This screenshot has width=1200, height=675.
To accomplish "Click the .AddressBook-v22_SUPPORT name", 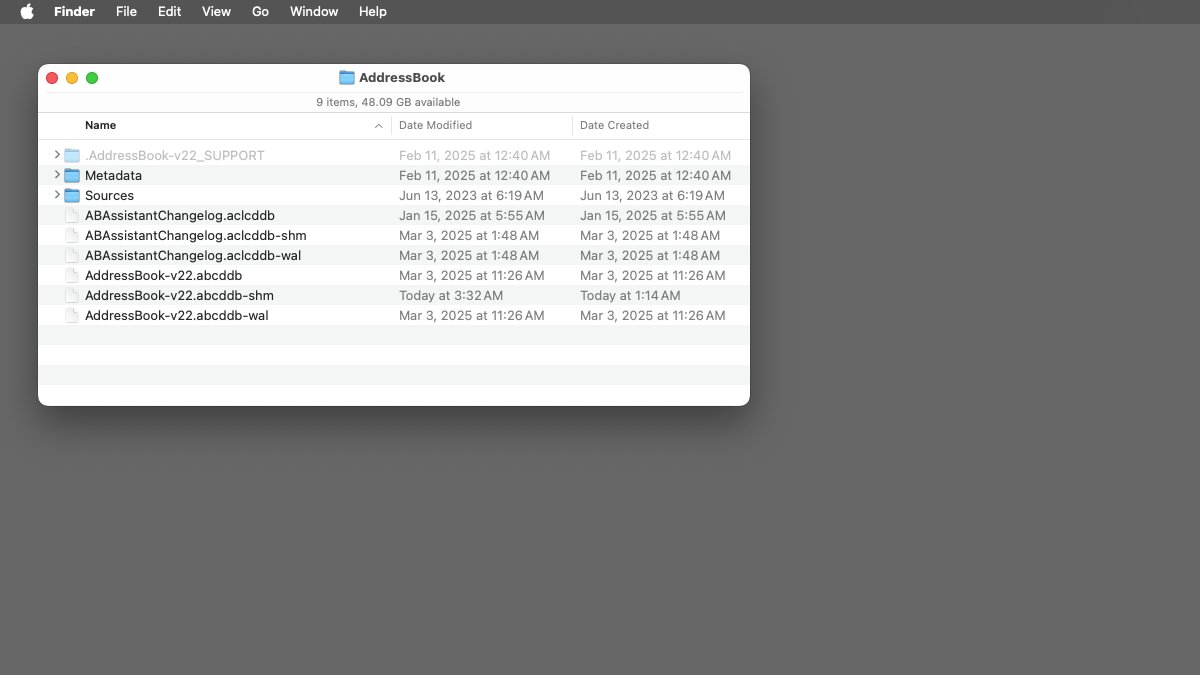I will click(175, 155).
